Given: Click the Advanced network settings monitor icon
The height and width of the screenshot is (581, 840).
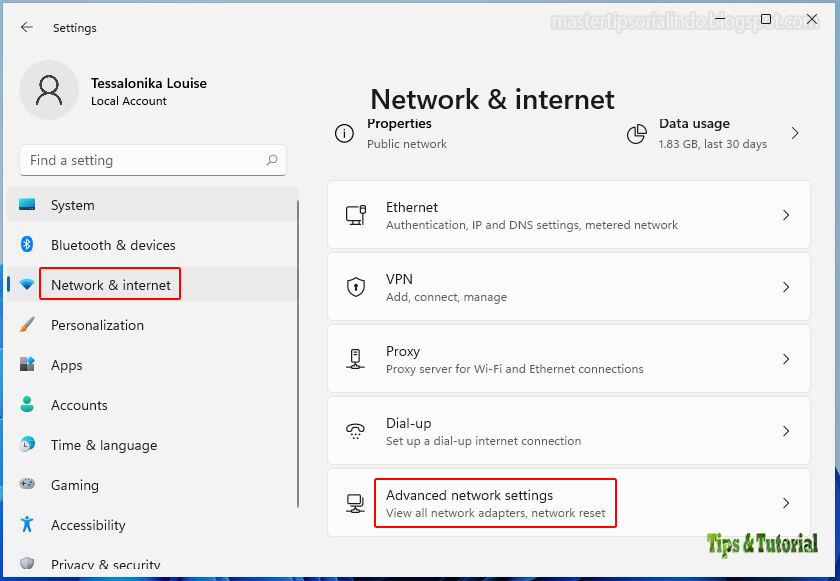Looking at the screenshot, I should pos(356,503).
